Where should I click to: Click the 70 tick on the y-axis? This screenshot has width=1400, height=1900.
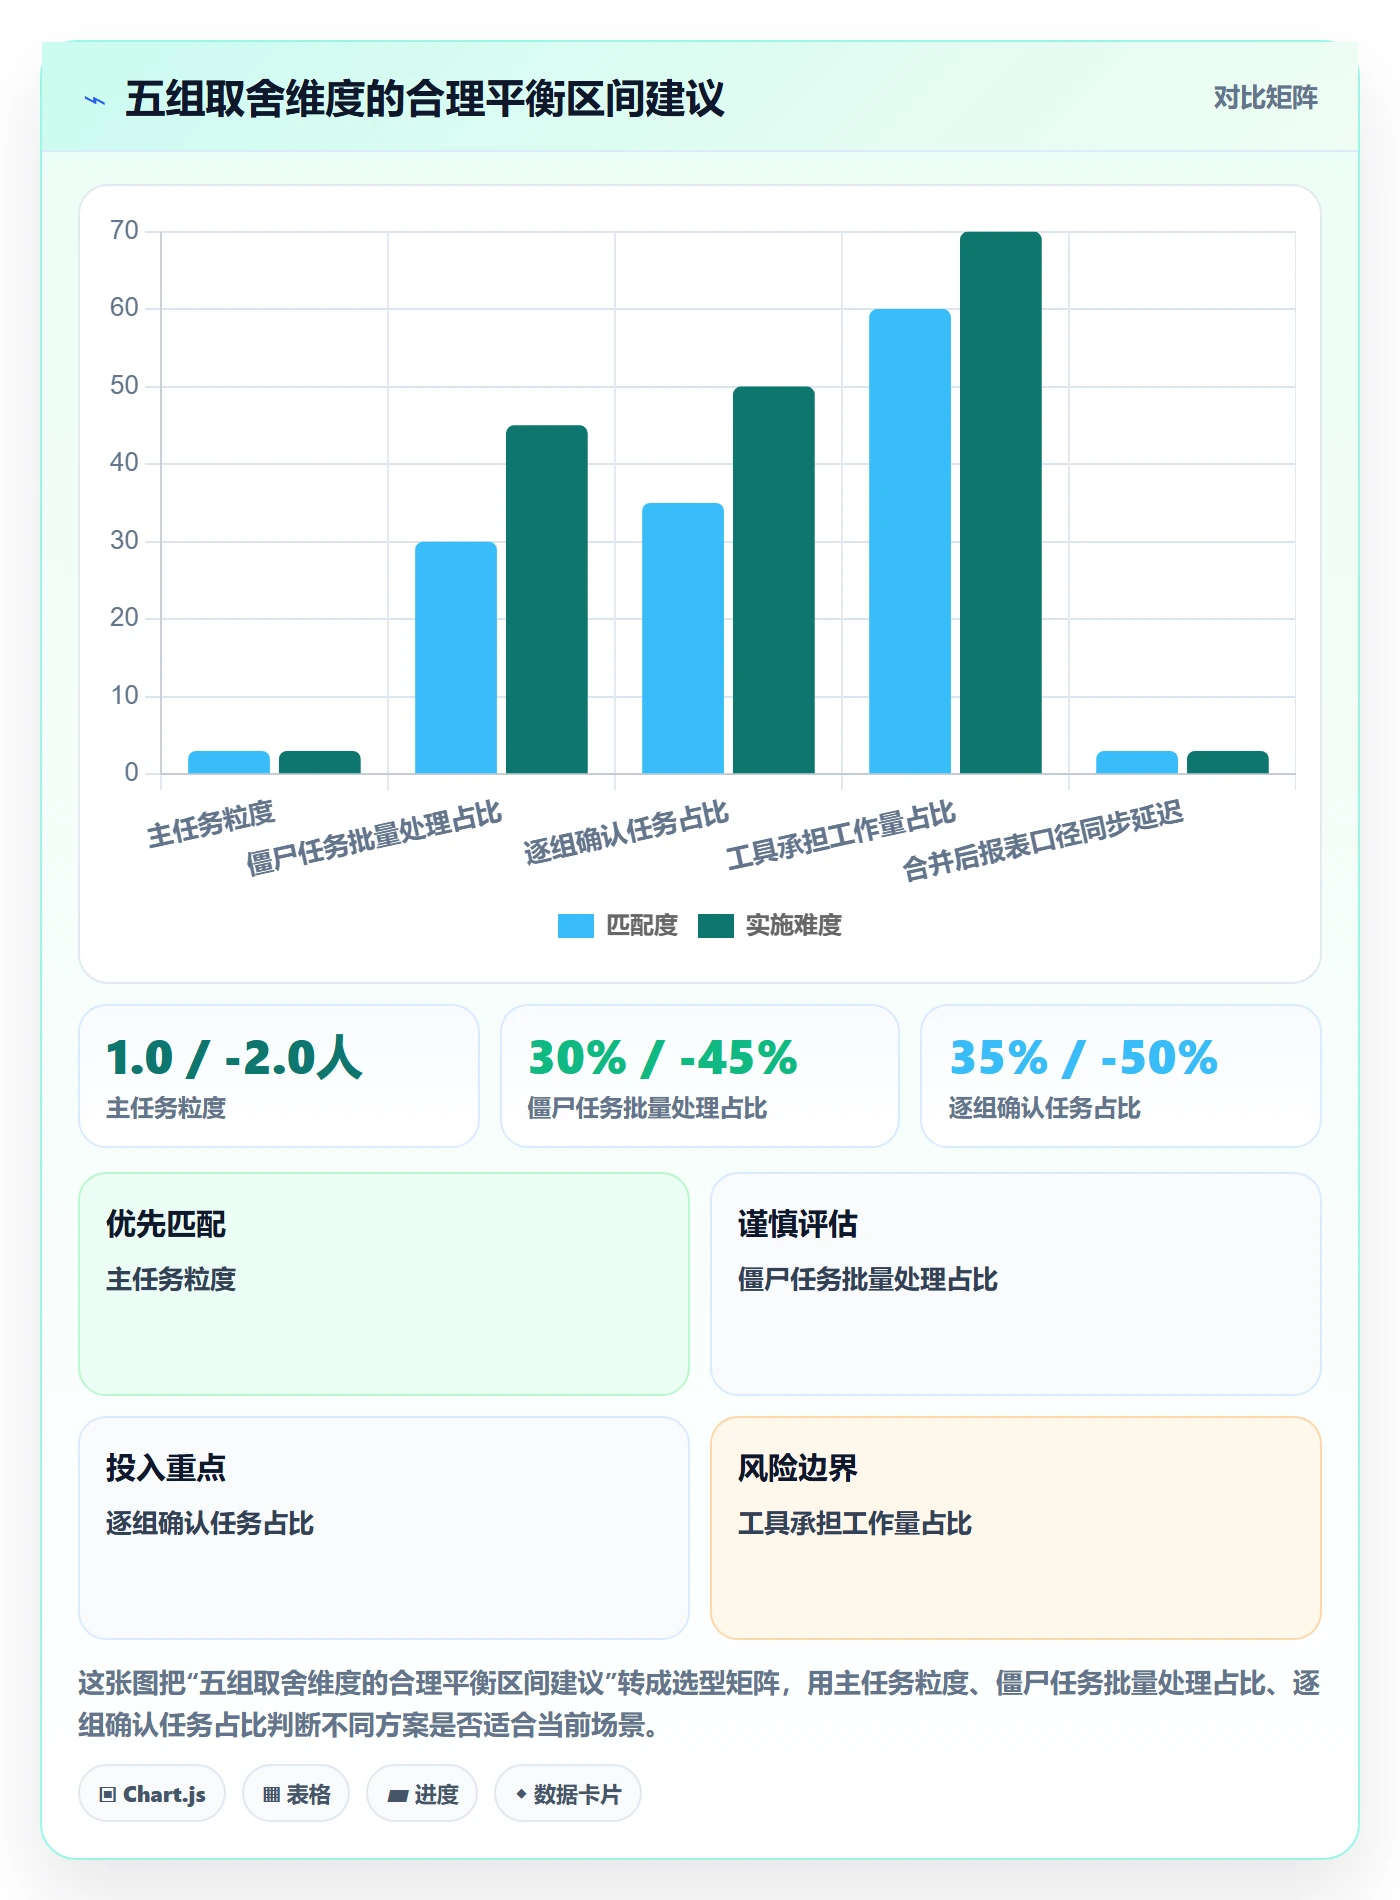pos(125,231)
